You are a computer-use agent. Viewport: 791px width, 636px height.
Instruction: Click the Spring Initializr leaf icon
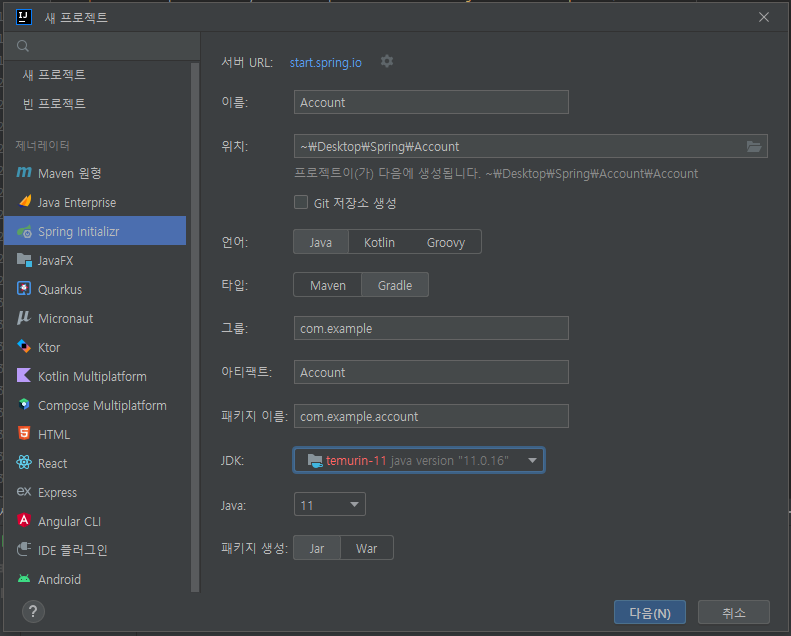point(24,231)
